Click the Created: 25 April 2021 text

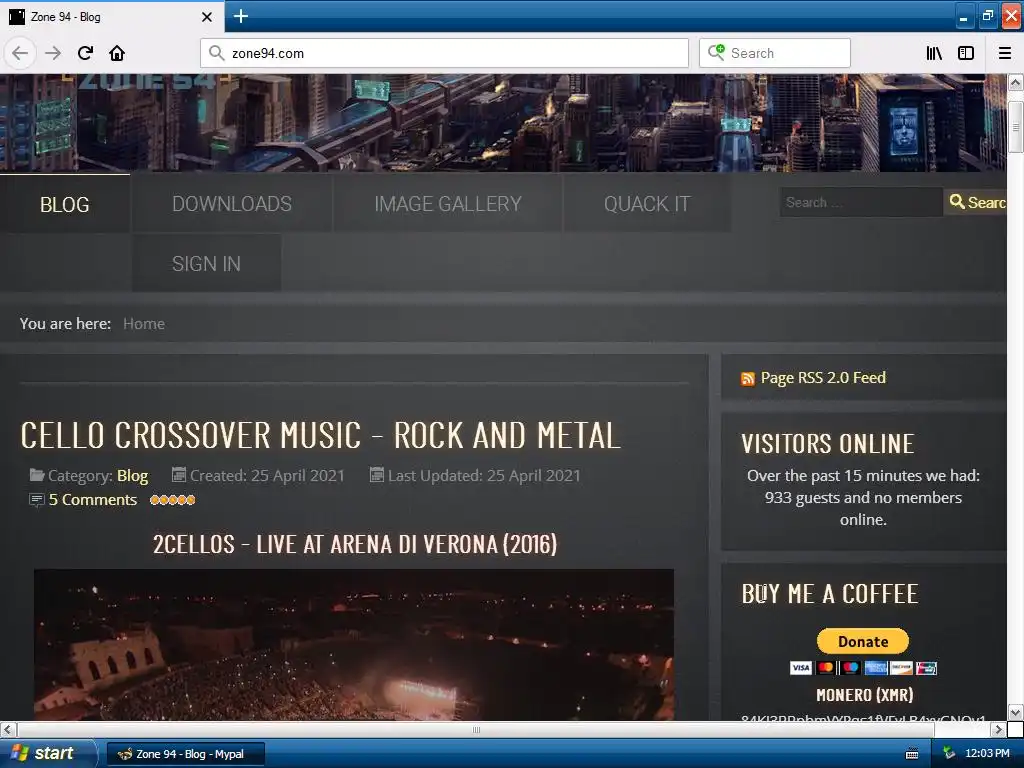pyautogui.click(x=267, y=475)
